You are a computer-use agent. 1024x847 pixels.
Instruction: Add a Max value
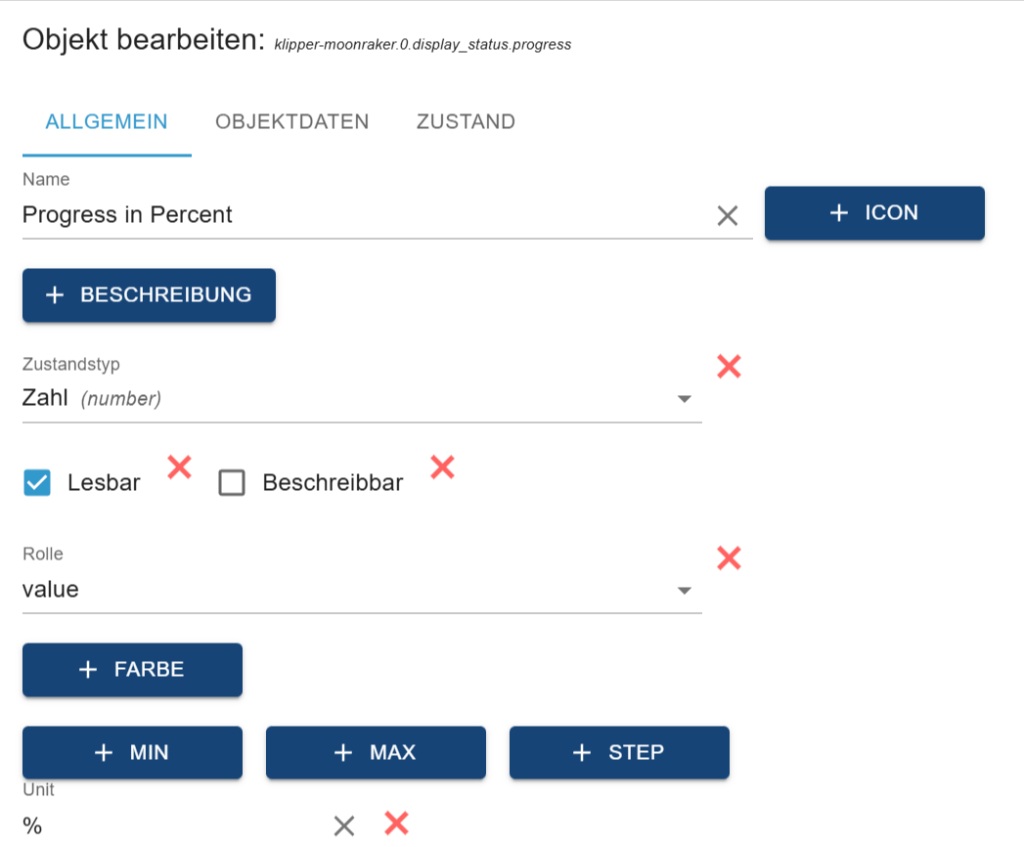[x=375, y=753]
